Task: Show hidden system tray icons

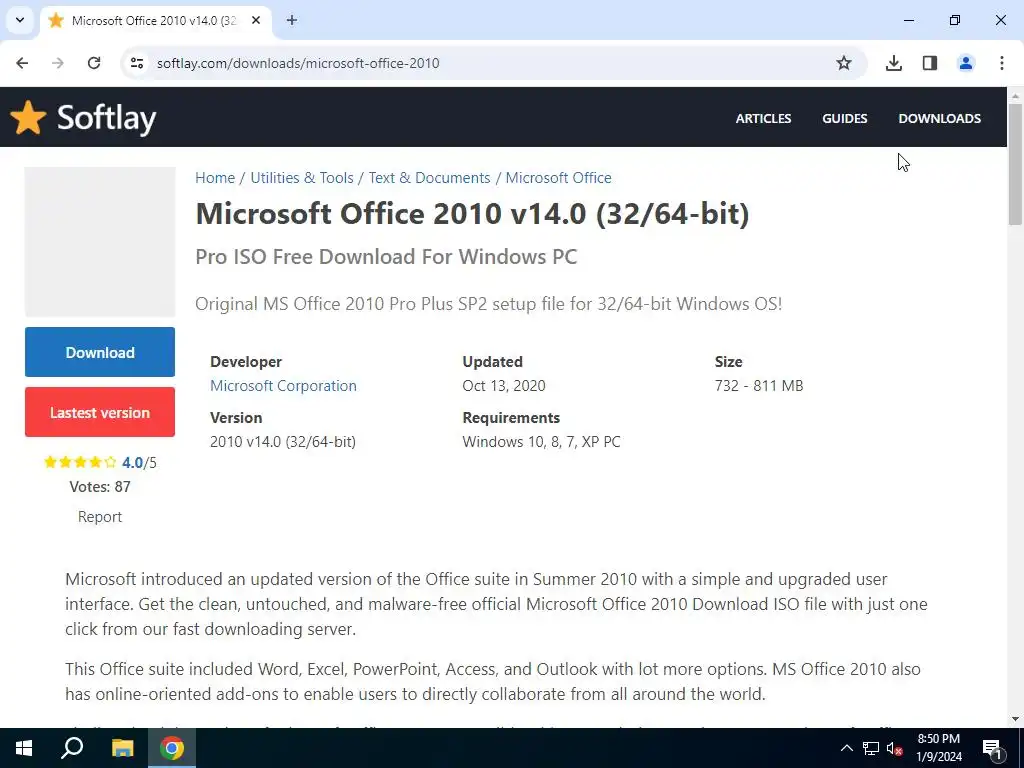Action: click(846, 748)
